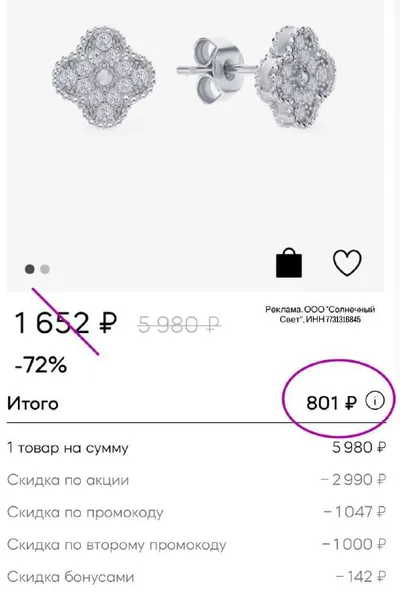Select the Итого total label
The image size is (400, 599).
33,403
